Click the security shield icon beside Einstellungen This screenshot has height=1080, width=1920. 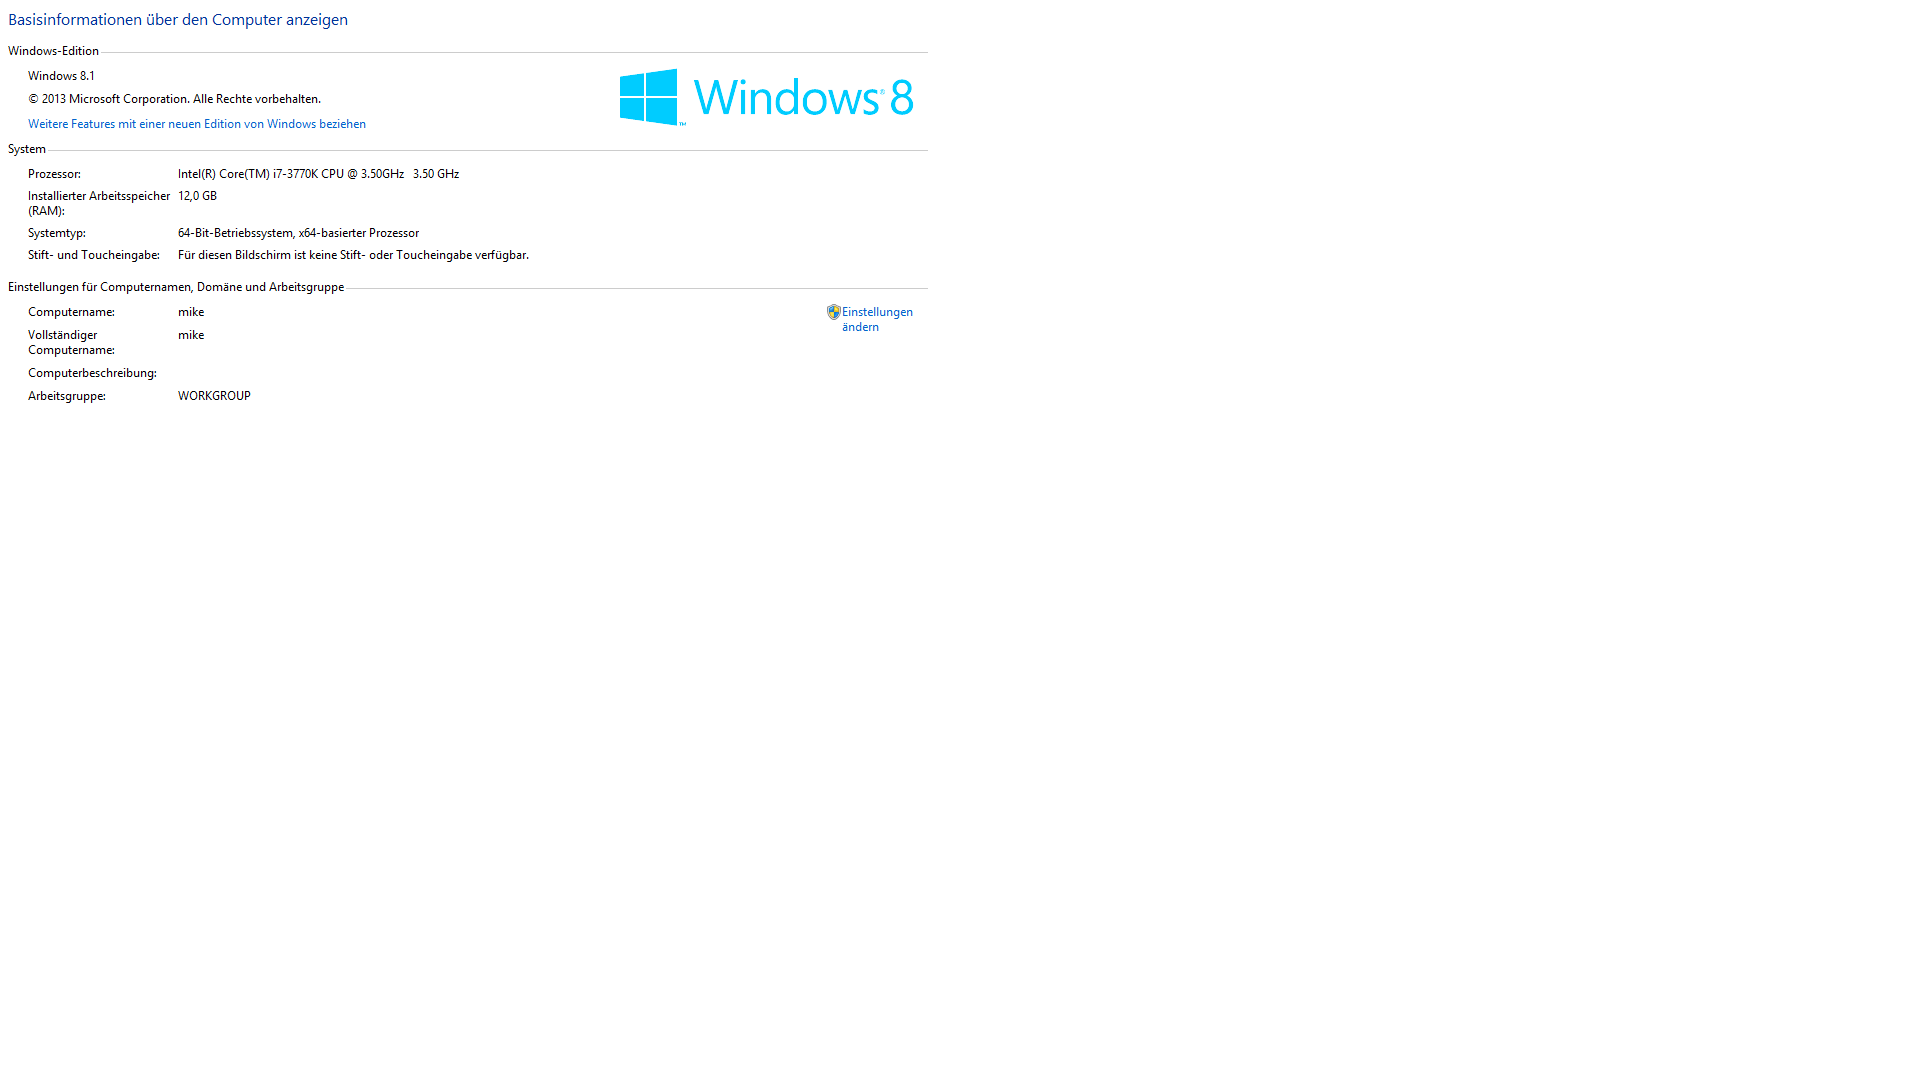click(x=833, y=312)
